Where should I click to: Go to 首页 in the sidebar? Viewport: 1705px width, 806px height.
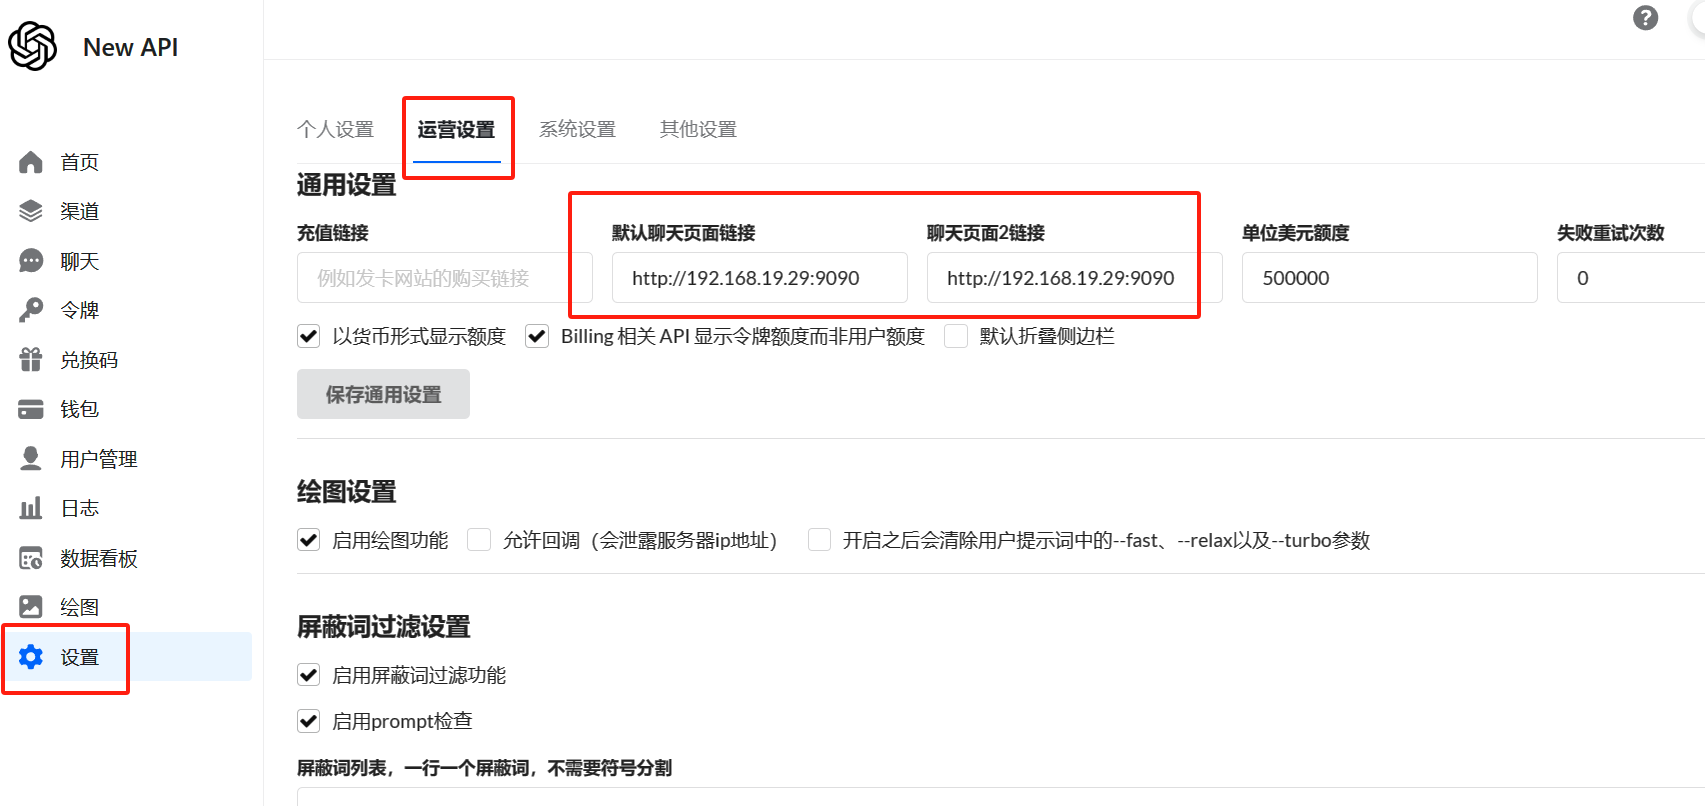[80, 162]
